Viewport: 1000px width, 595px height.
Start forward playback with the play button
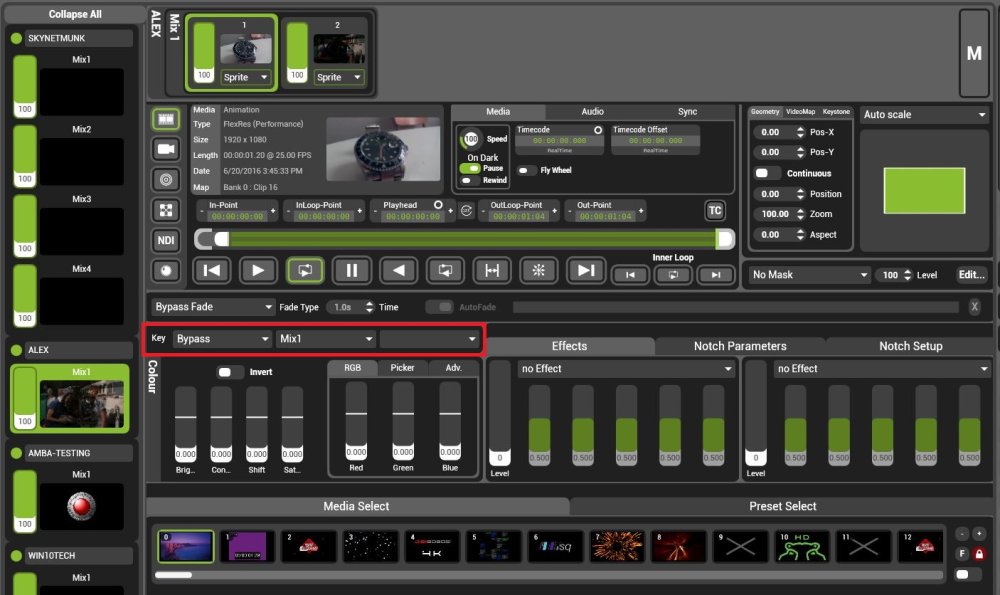pos(258,270)
